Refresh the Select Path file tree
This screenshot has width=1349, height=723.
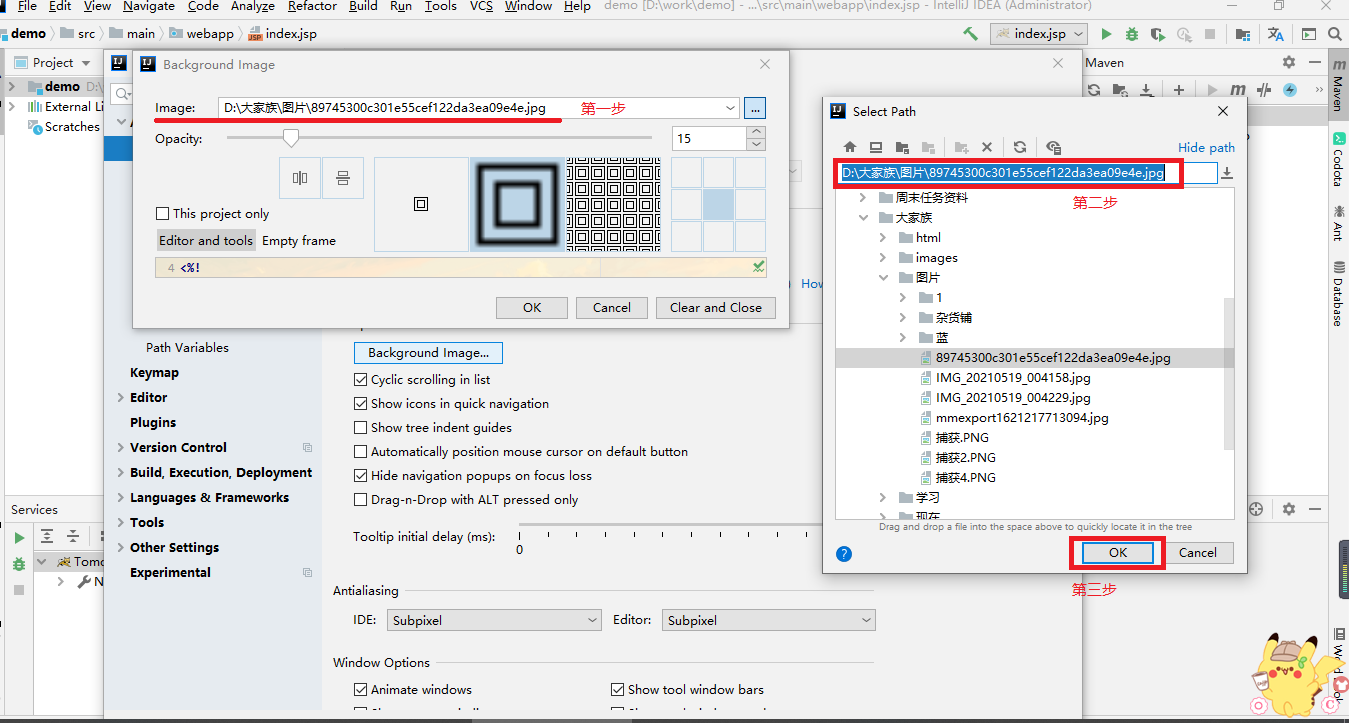tap(1020, 147)
